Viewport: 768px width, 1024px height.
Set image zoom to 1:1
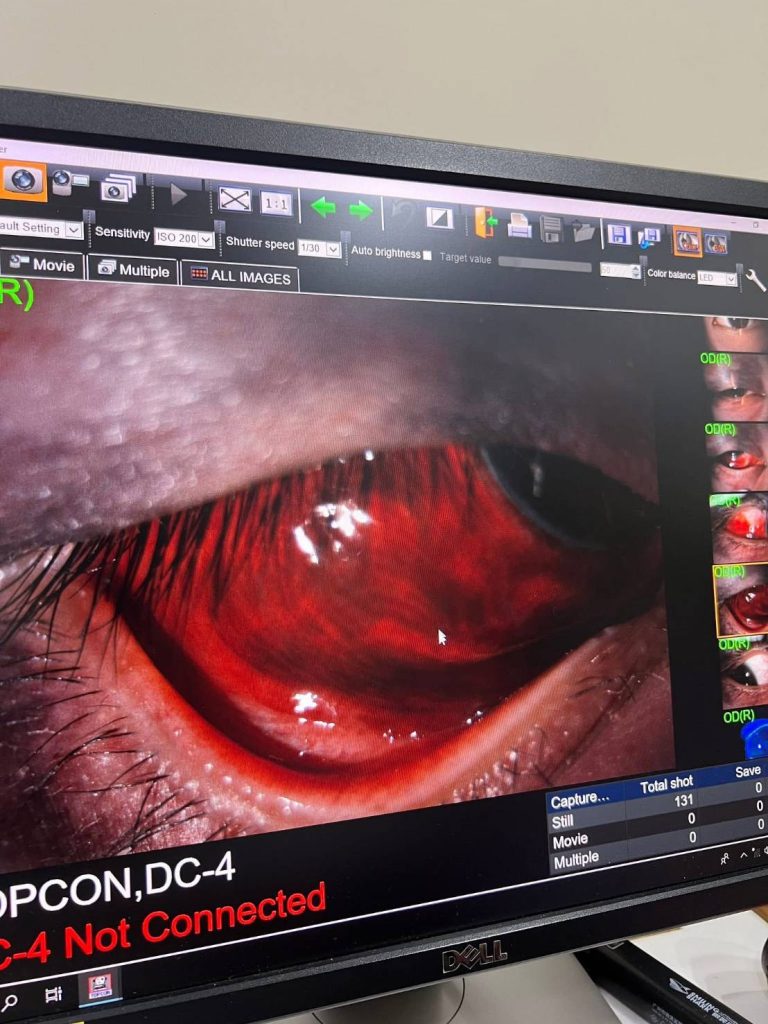pyautogui.click(x=276, y=203)
